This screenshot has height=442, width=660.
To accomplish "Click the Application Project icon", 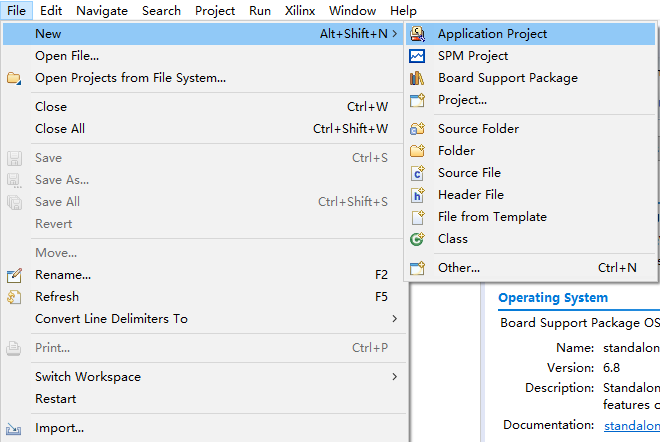I will pyautogui.click(x=417, y=34).
